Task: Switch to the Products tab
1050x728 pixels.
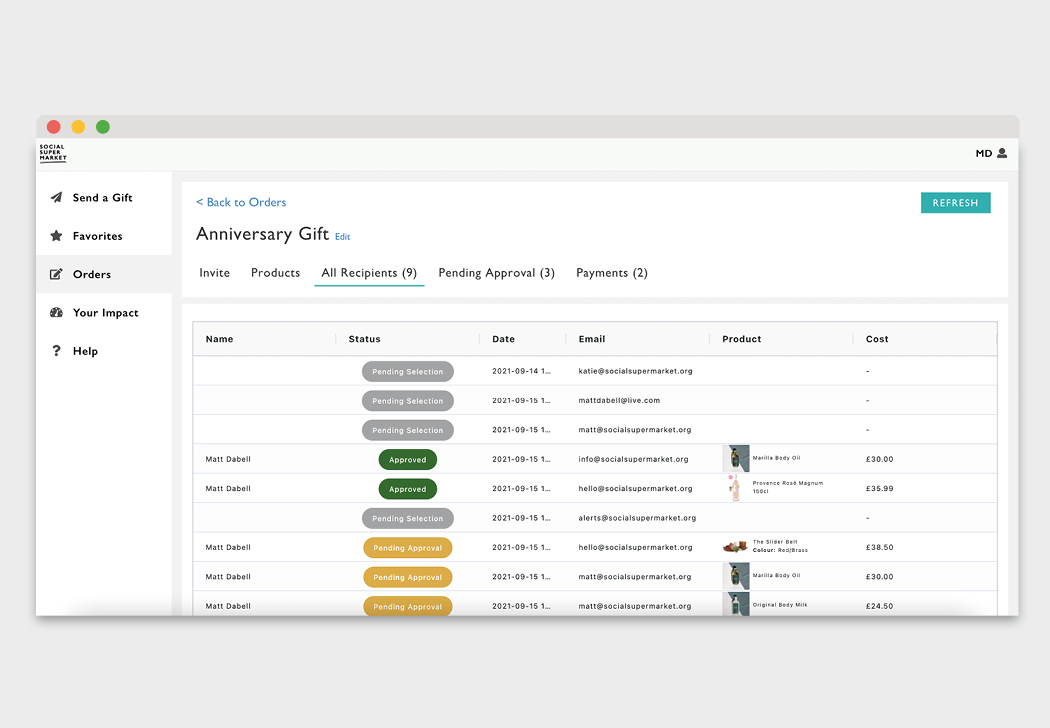Action: click(x=275, y=273)
